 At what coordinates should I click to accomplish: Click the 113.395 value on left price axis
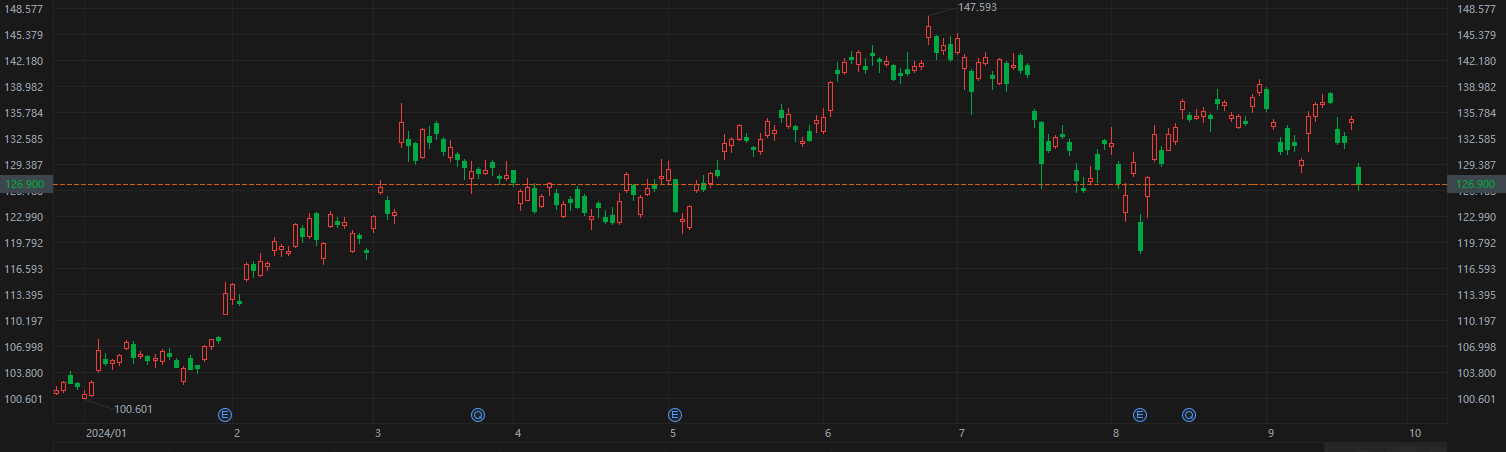pos(26,295)
